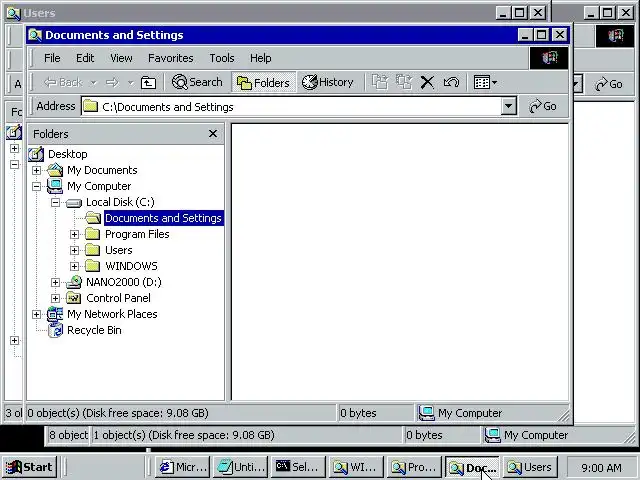640x480 pixels.
Task: Click the Windows logo throbber icon
Action: (x=549, y=58)
